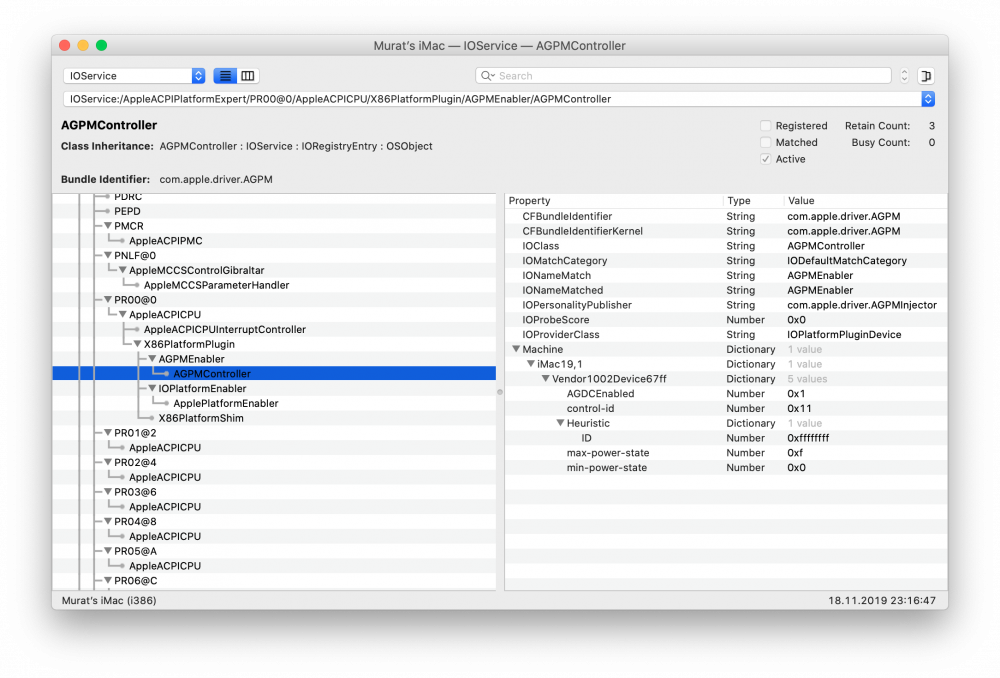
Task: Collapse the PR00@0 tree node
Action: pyautogui.click(x=108, y=300)
